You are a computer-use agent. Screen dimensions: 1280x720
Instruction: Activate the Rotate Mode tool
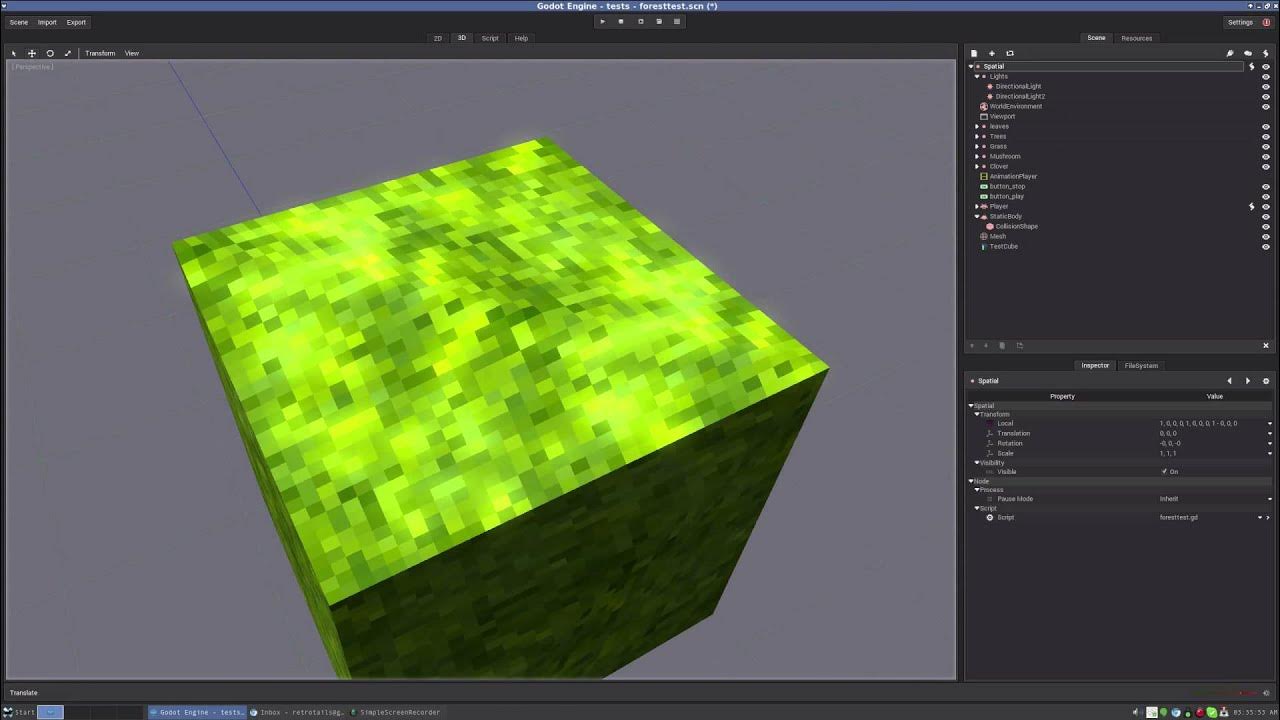click(x=50, y=53)
